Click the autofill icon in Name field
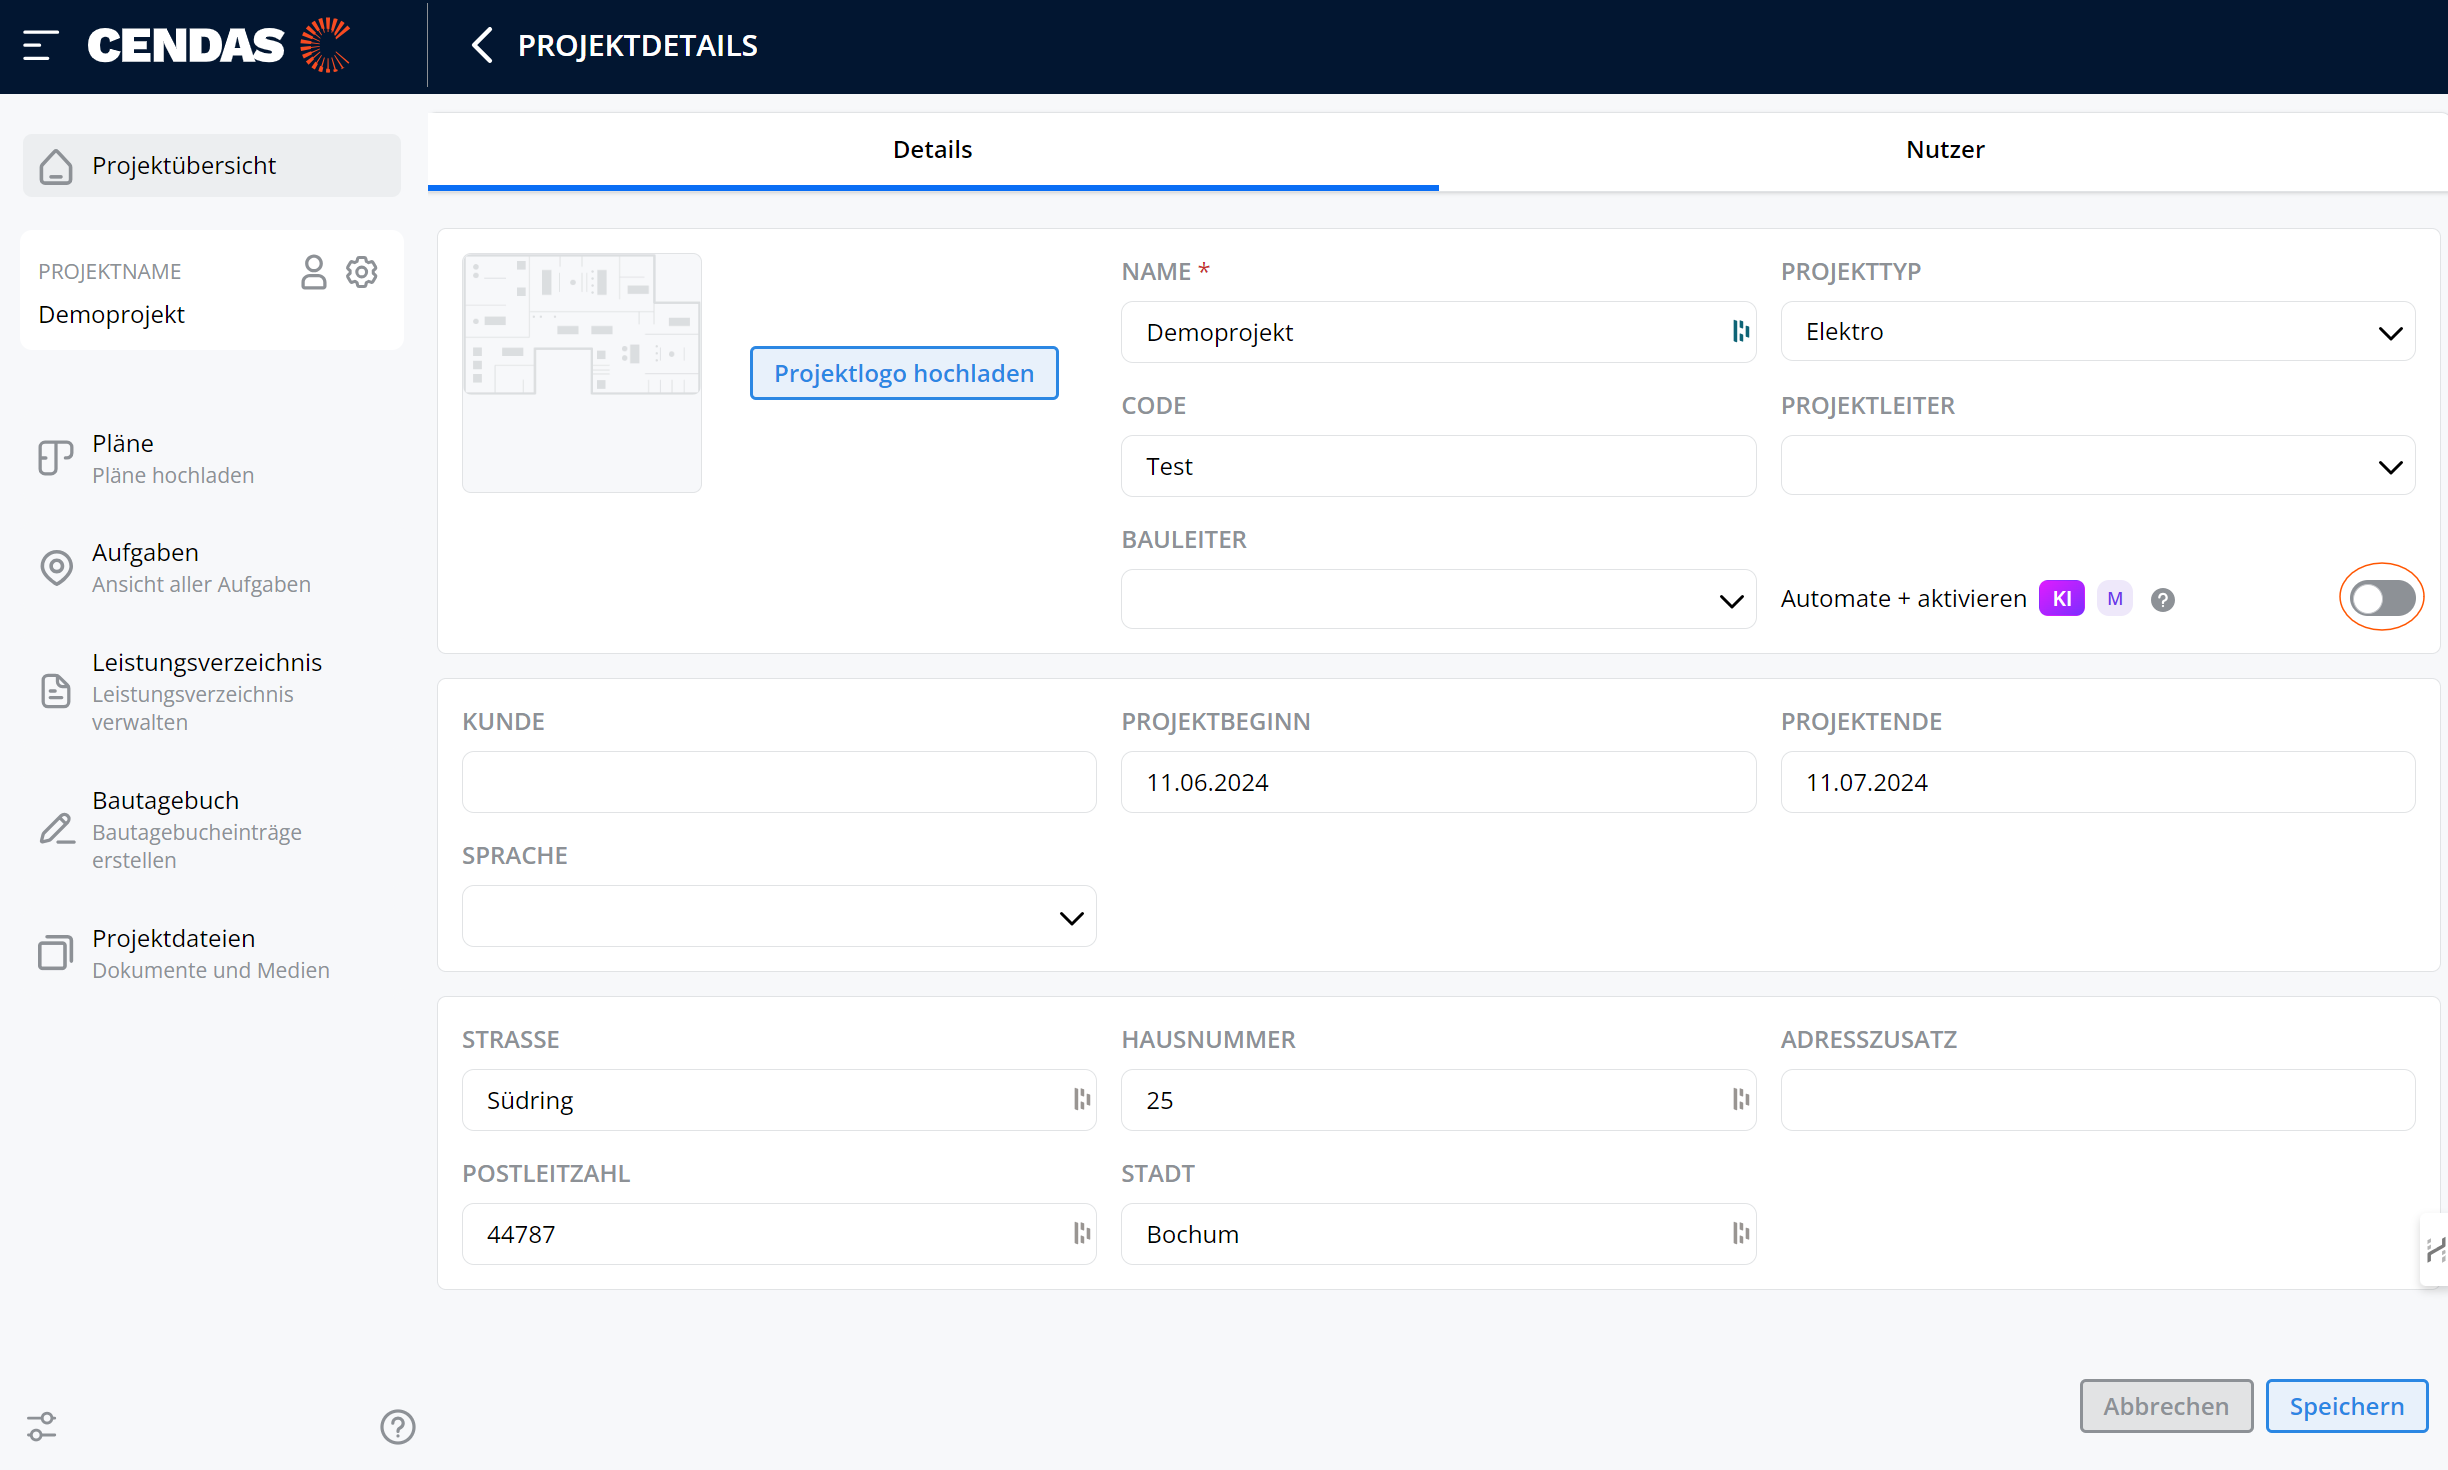The height and width of the screenshot is (1470, 2448). tap(1740, 331)
